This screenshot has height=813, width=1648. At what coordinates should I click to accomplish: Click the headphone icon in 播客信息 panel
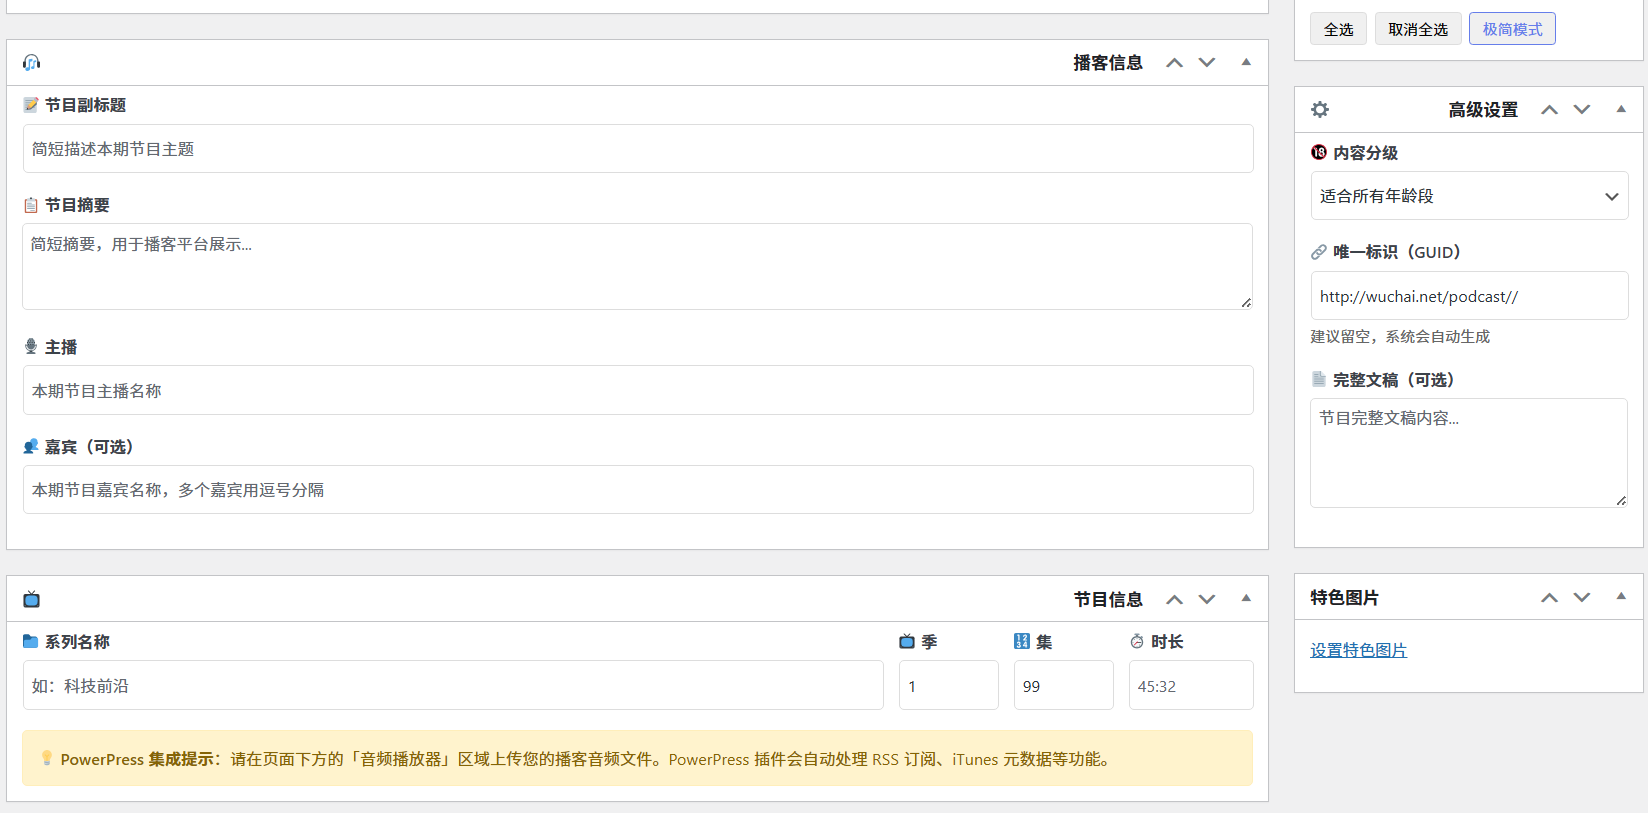32,63
